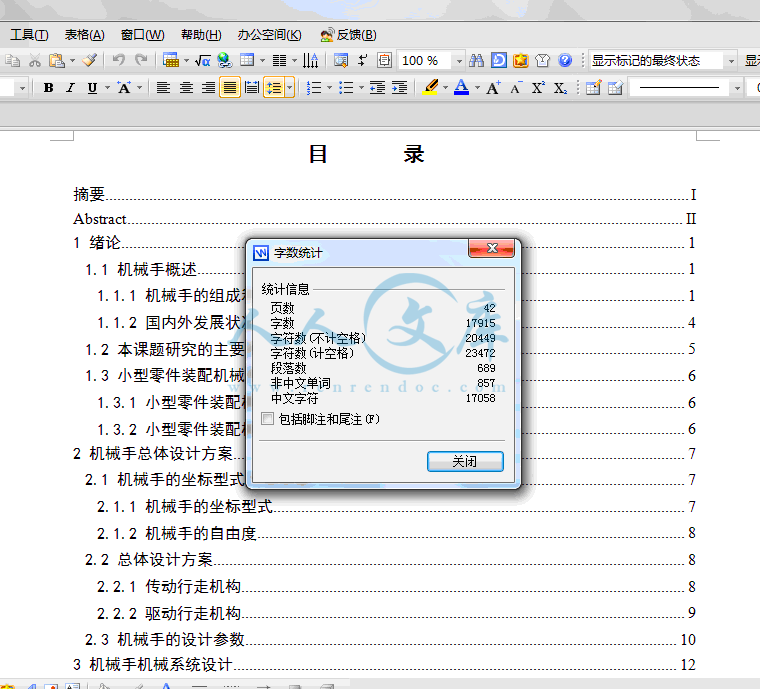Click the redo arrow icon
The image size is (760, 689).
tap(141, 61)
